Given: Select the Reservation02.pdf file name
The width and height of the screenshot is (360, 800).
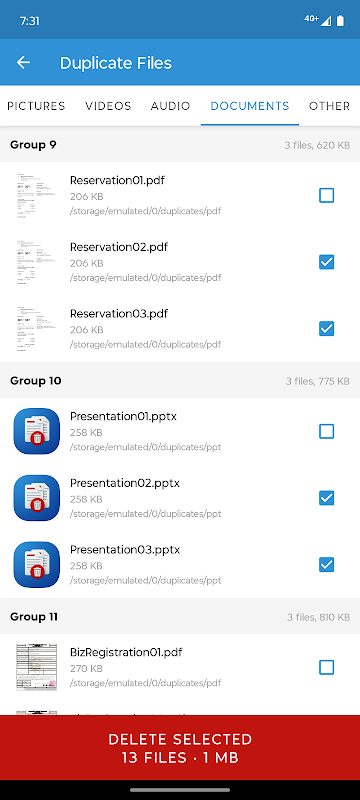Looking at the screenshot, I should tap(119, 247).
